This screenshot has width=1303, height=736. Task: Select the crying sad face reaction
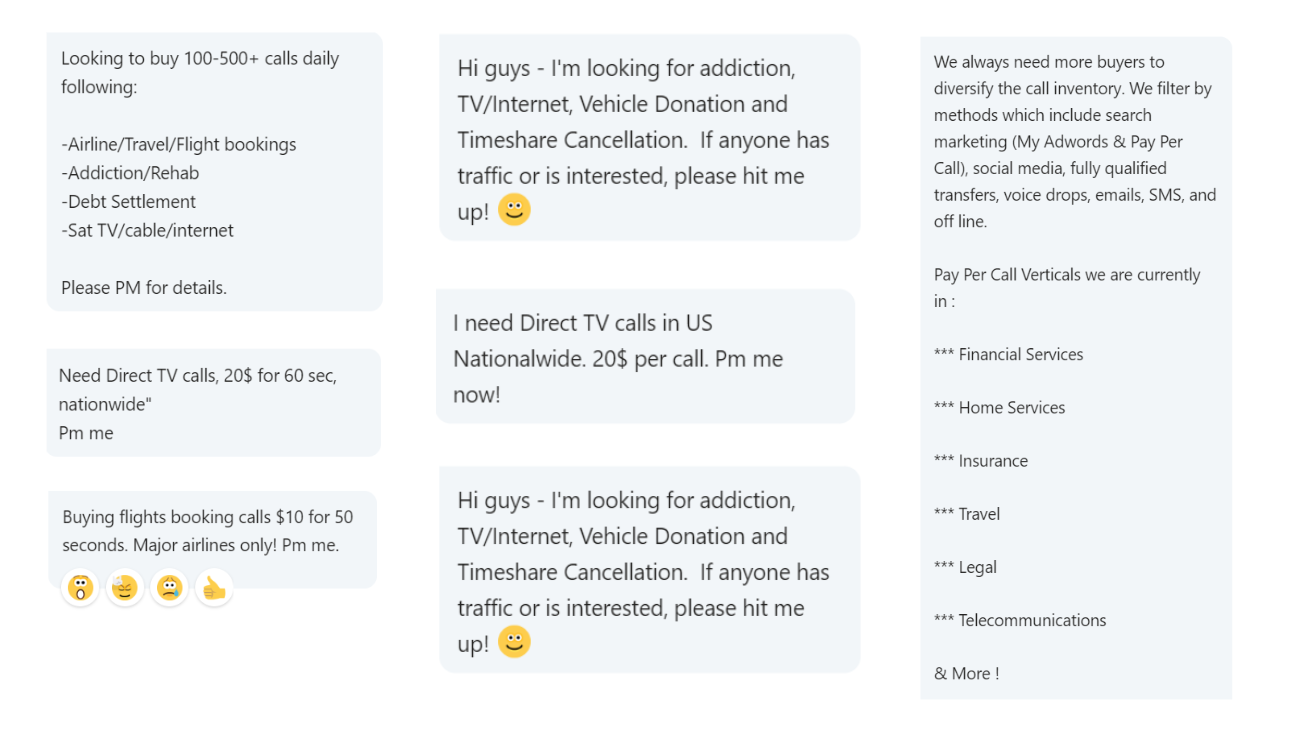click(x=170, y=588)
